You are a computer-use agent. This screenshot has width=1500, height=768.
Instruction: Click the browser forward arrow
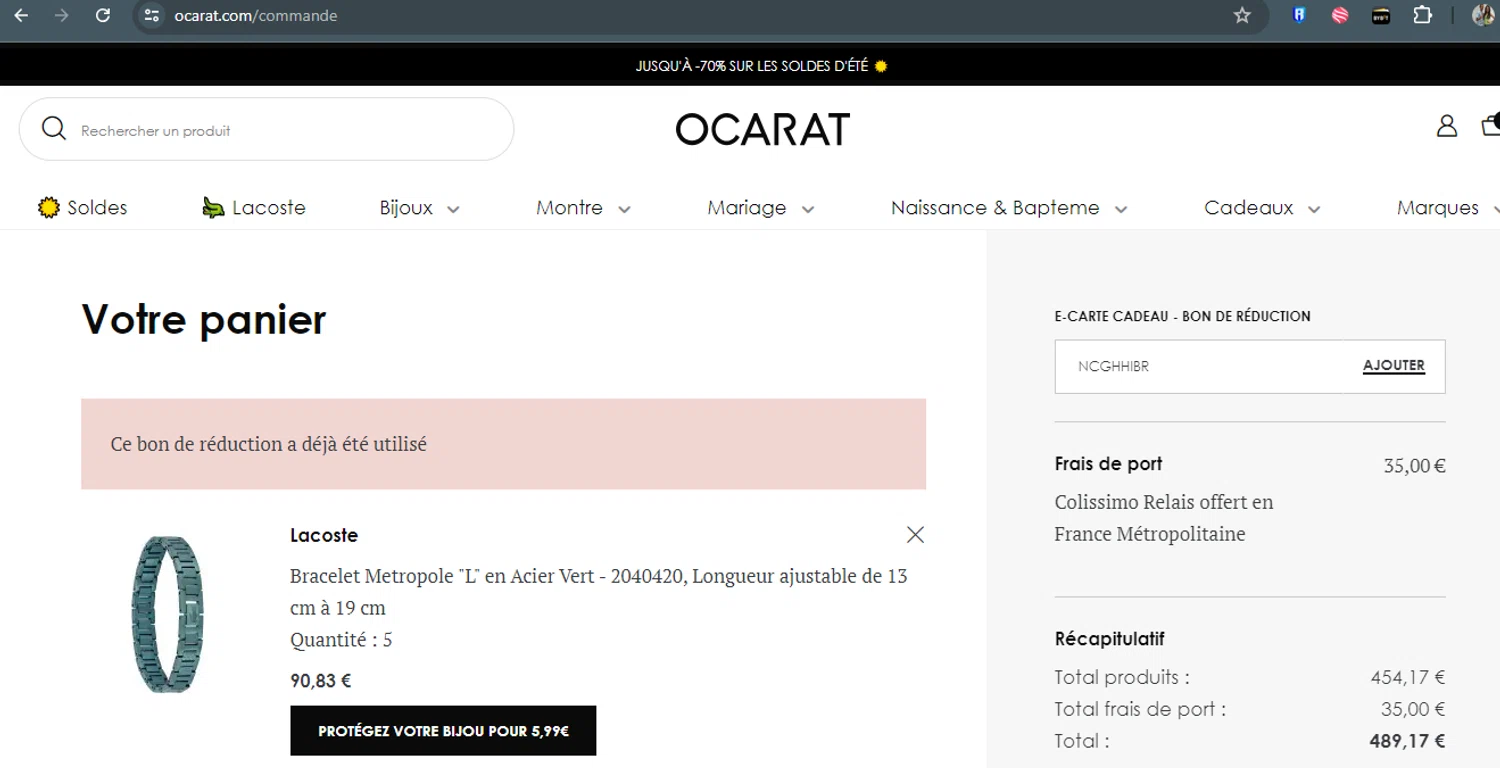click(x=62, y=15)
